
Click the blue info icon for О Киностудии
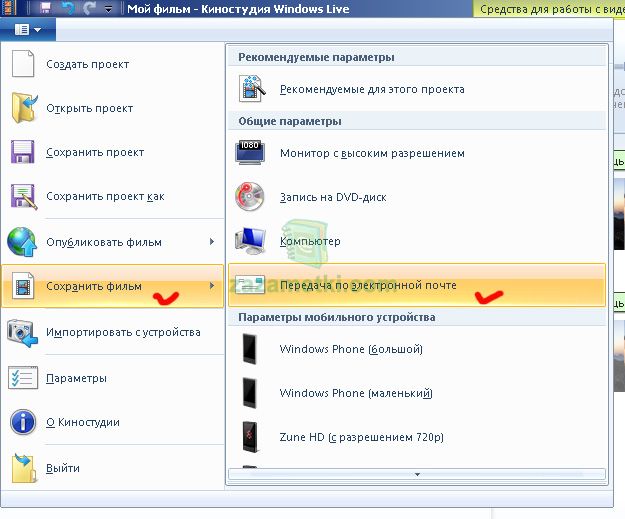pyautogui.click(x=23, y=422)
